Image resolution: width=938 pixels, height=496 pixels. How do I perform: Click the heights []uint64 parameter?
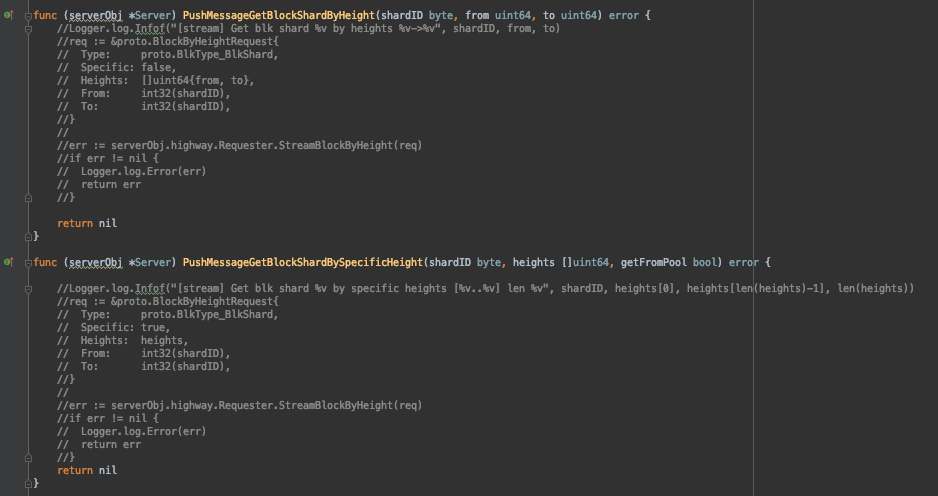click(561, 262)
